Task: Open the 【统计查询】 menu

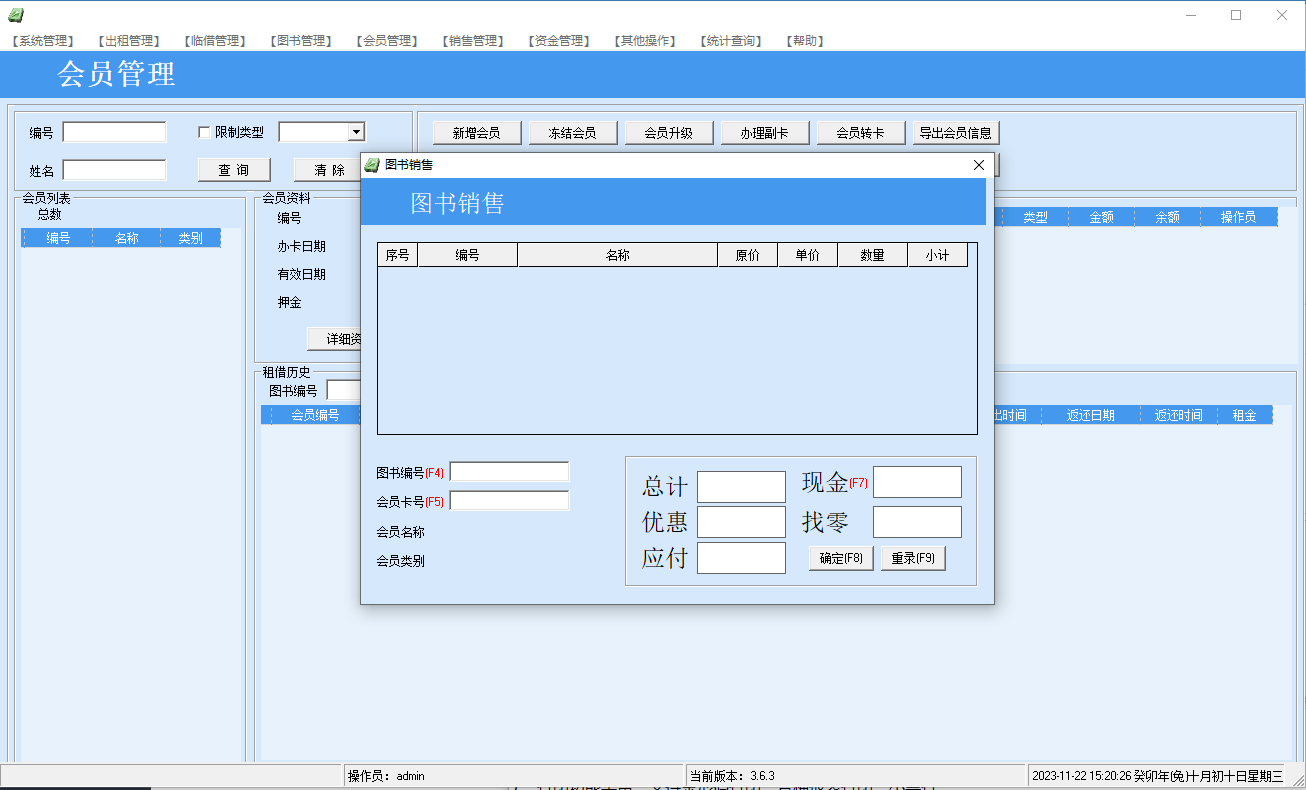Action: [731, 41]
